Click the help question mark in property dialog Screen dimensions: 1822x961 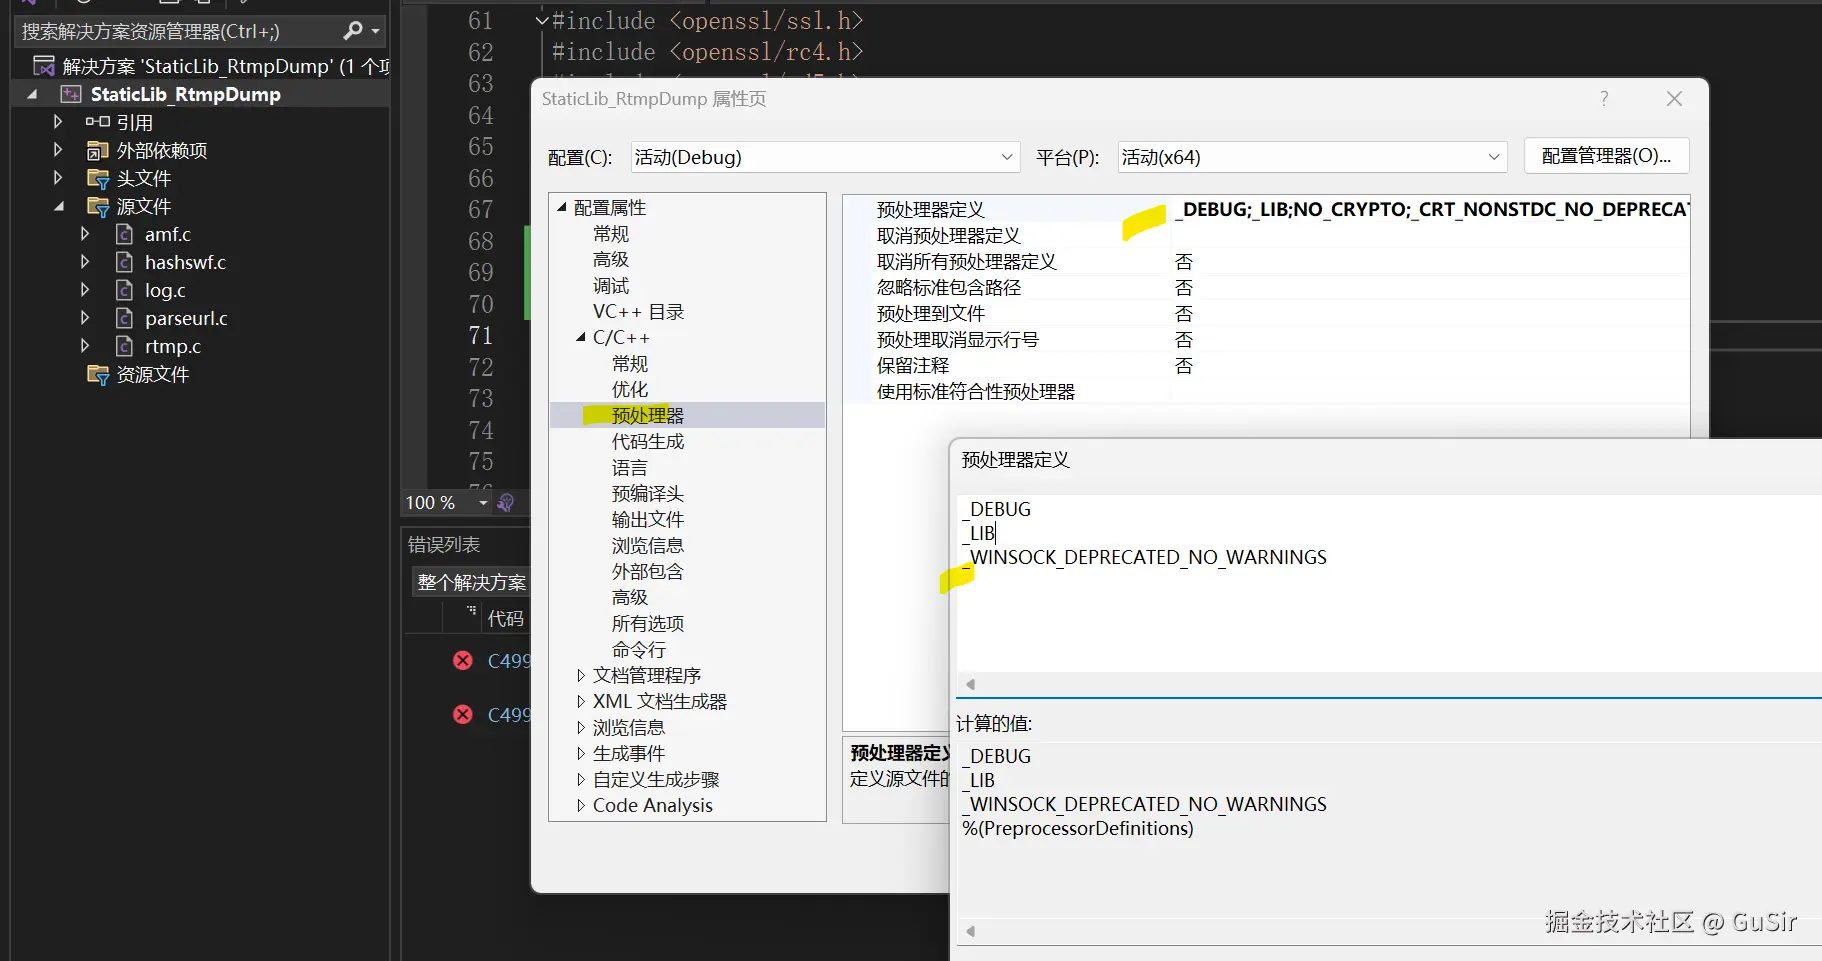click(x=1604, y=98)
